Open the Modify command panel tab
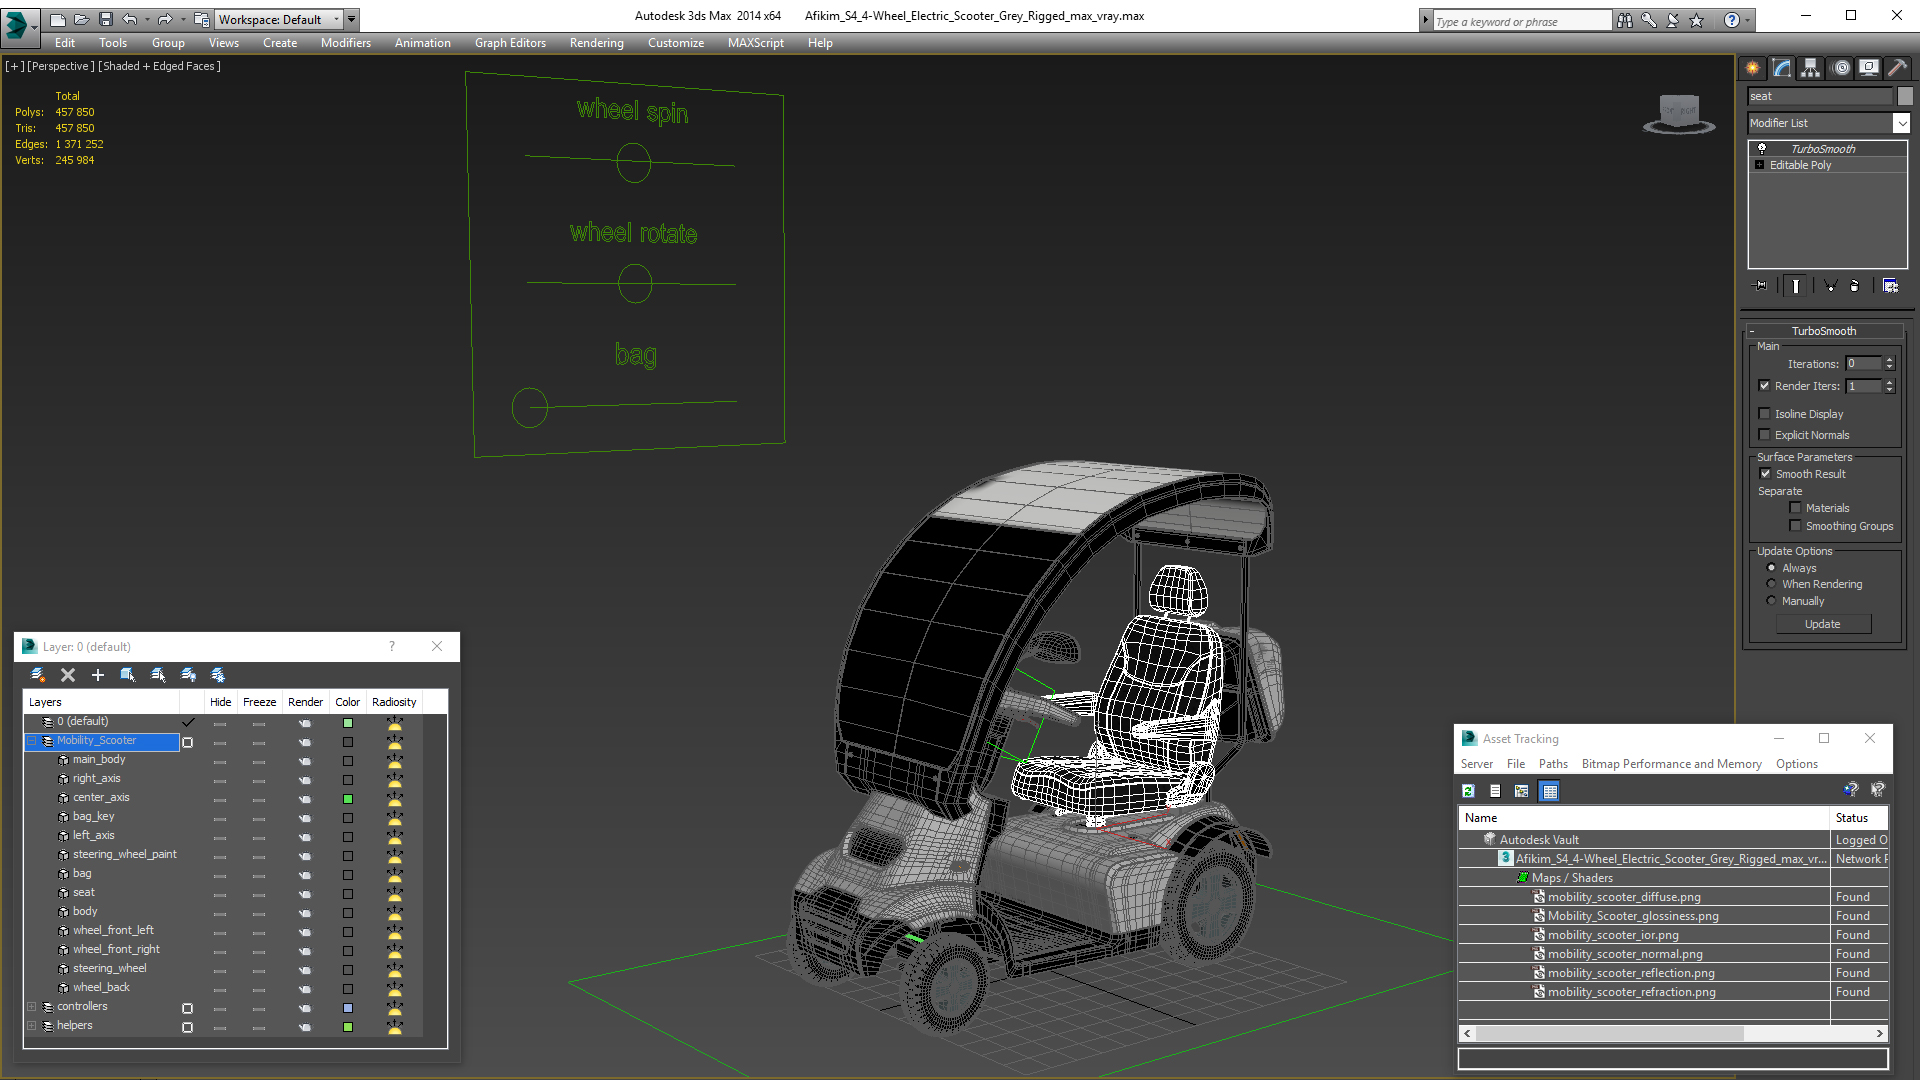This screenshot has width=1920, height=1080. pyautogui.click(x=1781, y=68)
